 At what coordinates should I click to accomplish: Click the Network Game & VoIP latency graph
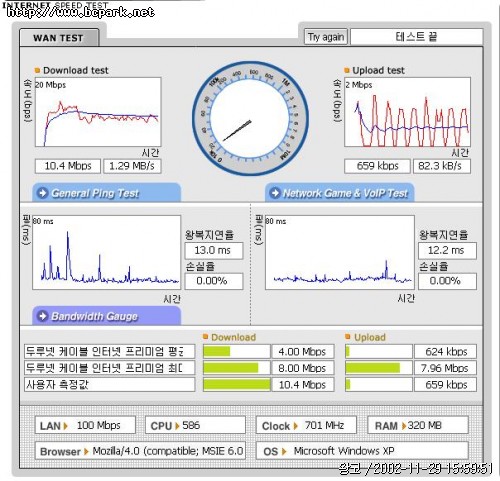[340, 252]
